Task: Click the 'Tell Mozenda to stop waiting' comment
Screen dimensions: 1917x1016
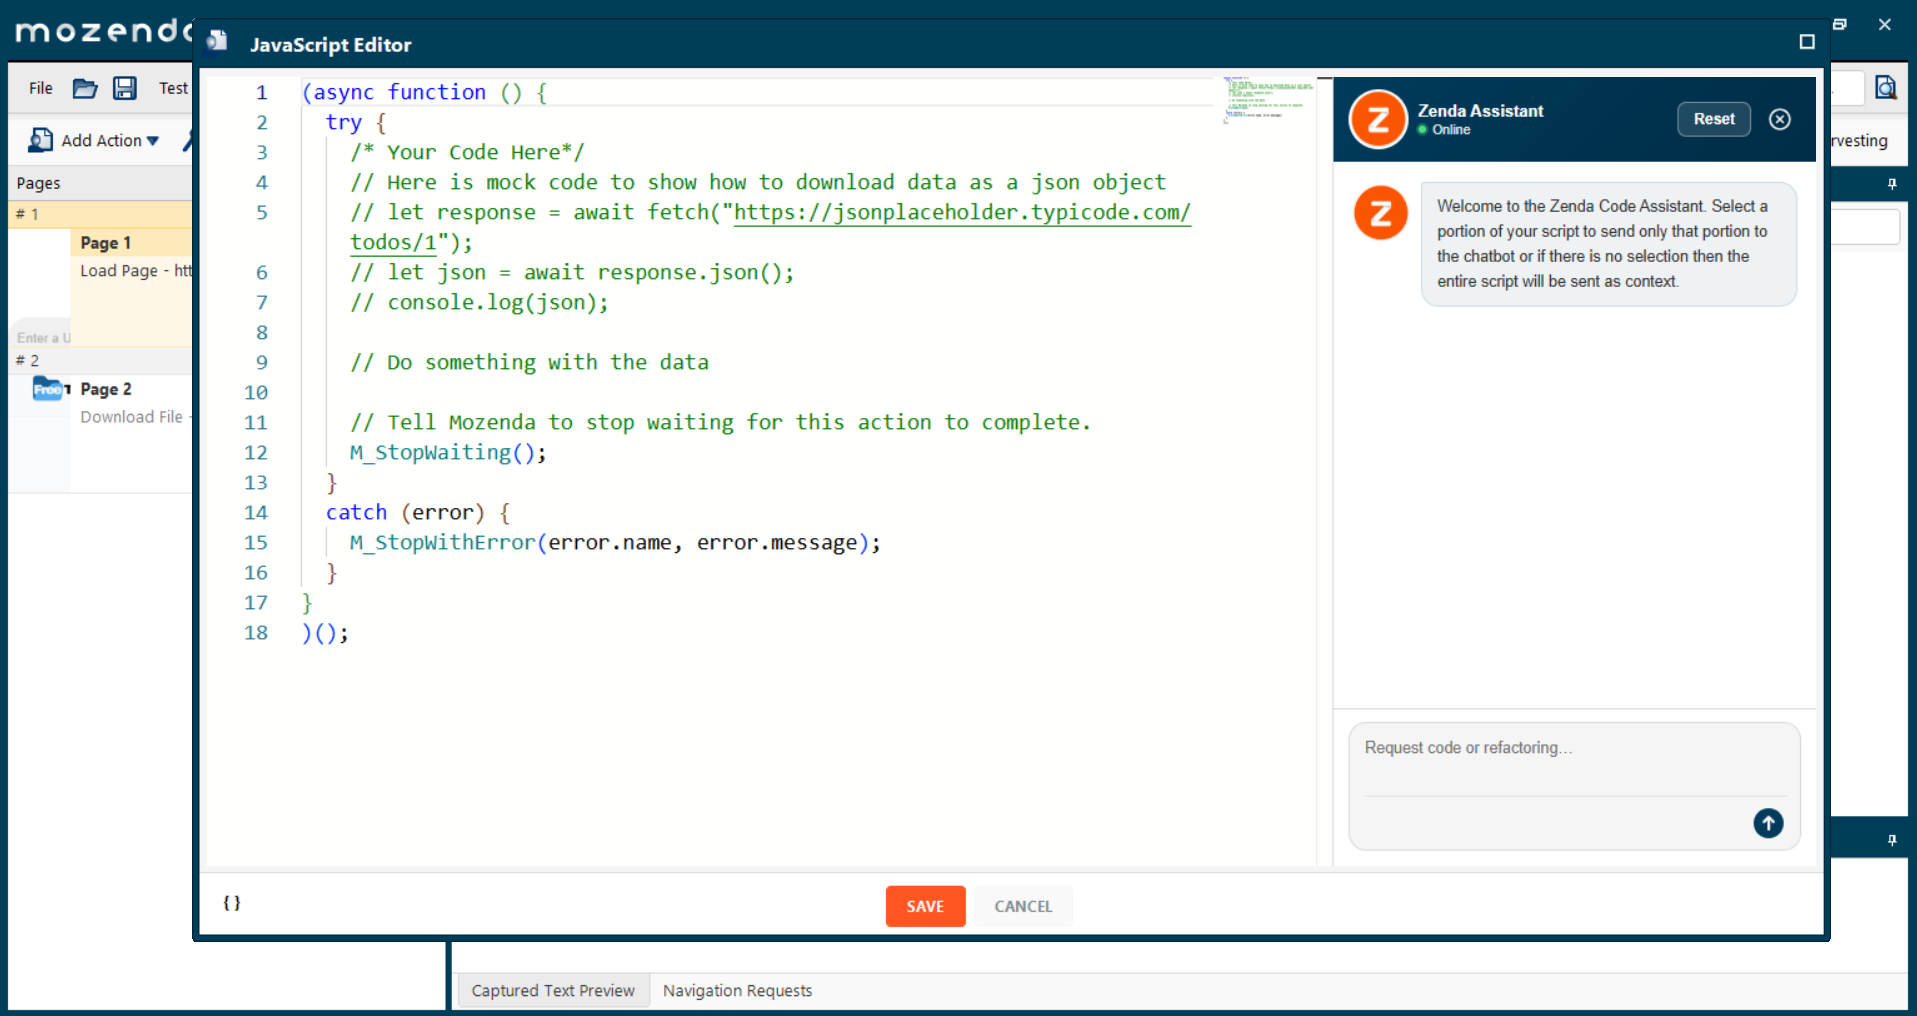Action: click(x=720, y=422)
